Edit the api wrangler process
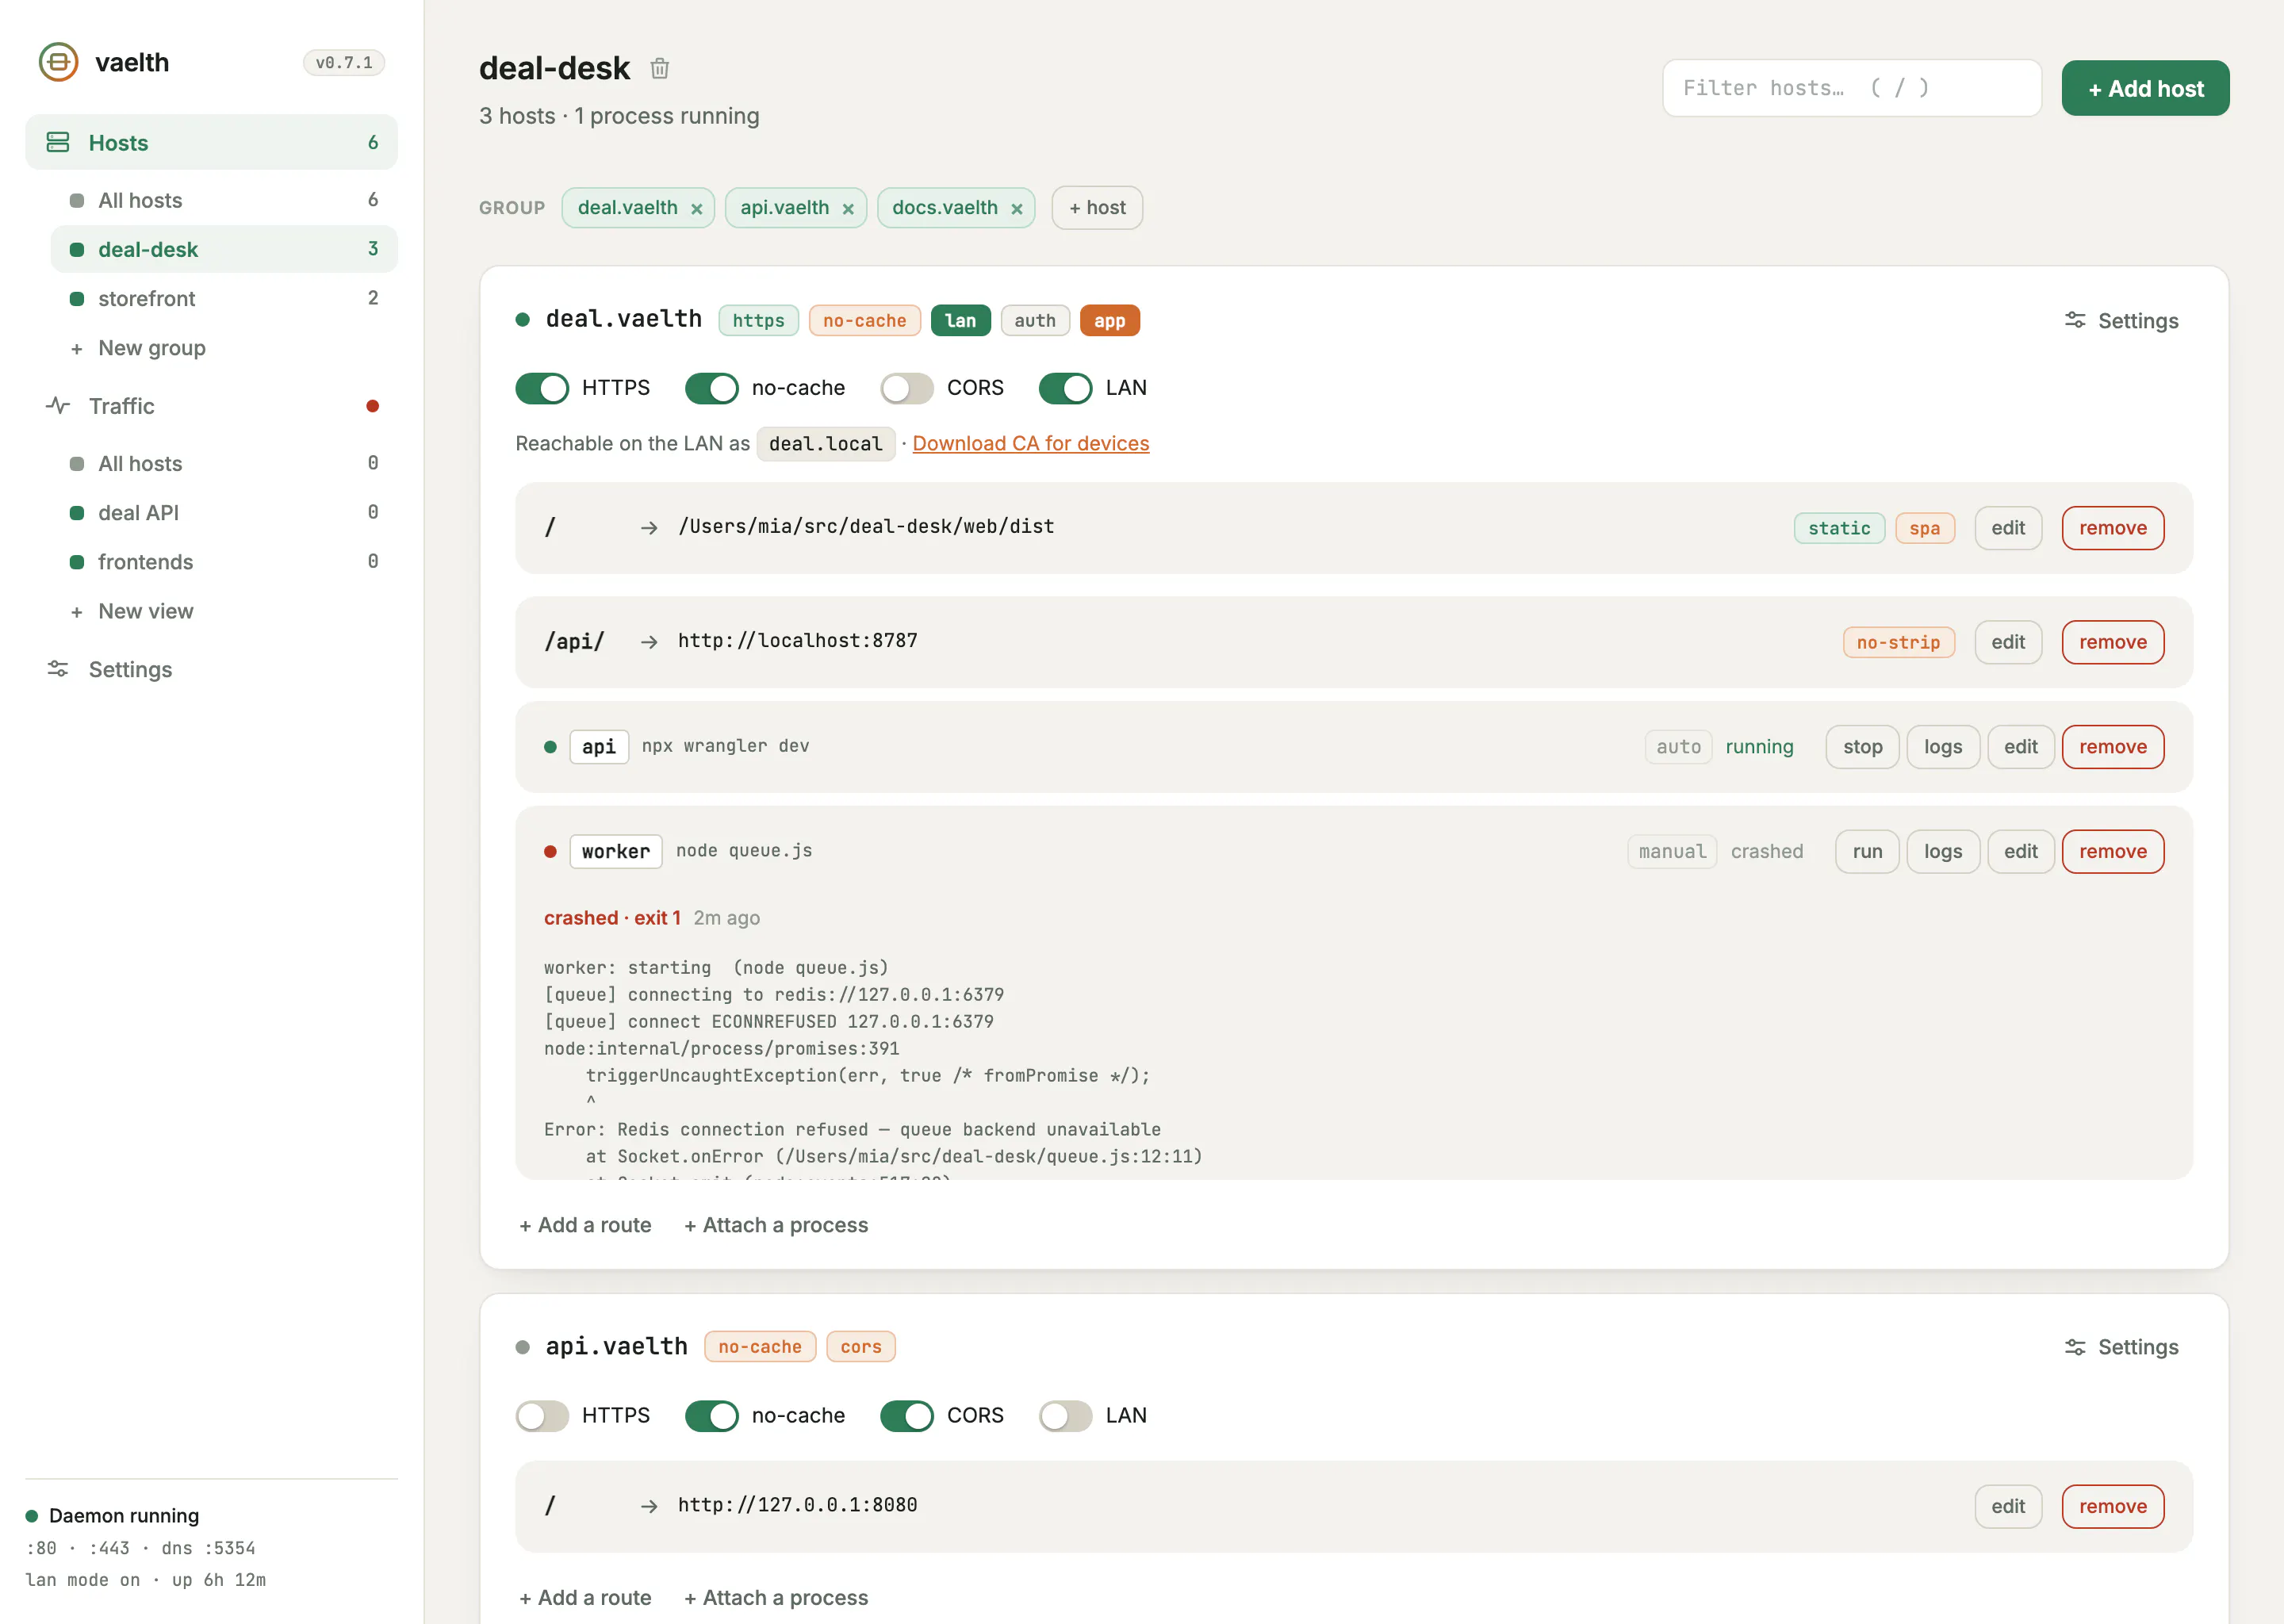 coord(2021,747)
